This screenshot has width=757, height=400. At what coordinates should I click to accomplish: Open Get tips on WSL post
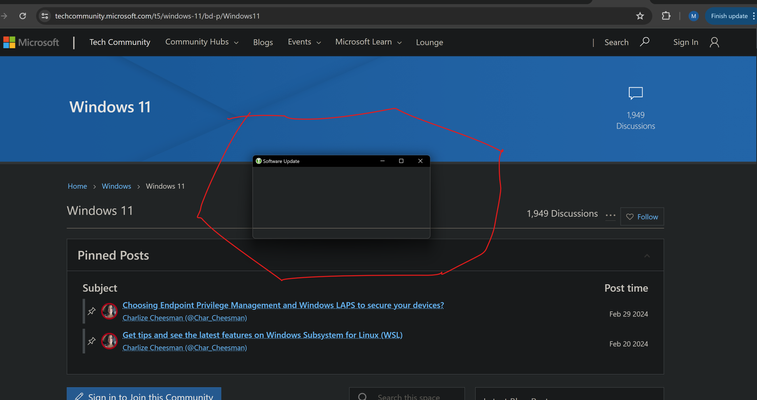click(263, 335)
